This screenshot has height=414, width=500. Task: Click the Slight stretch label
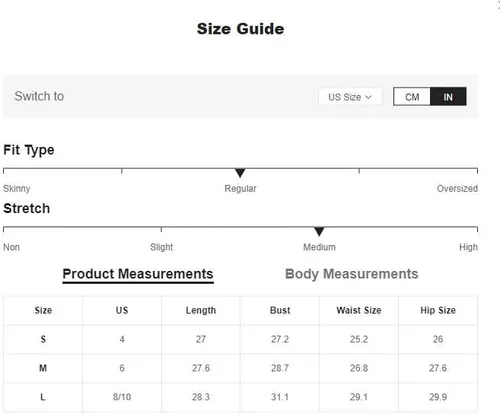[x=161, y=247]
